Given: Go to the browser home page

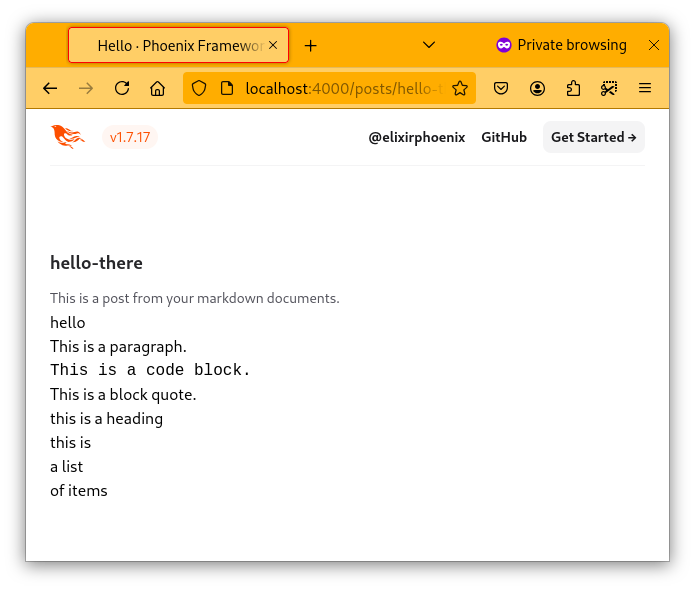Looking at the screenshot, I should 158,88.
